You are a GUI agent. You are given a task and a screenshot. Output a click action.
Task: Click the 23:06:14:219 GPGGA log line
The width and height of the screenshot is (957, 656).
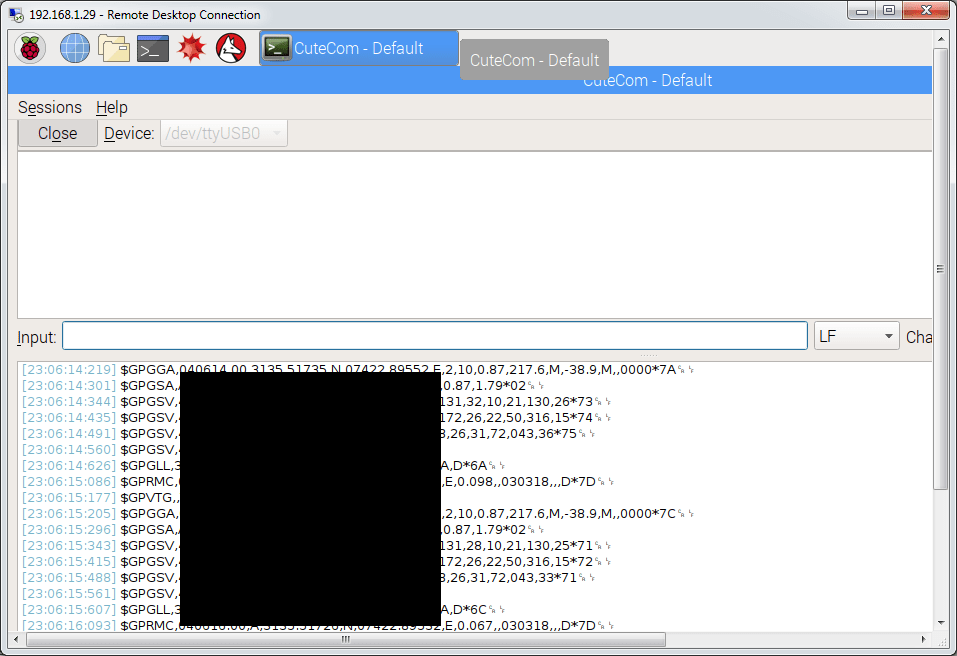point(358,370)
